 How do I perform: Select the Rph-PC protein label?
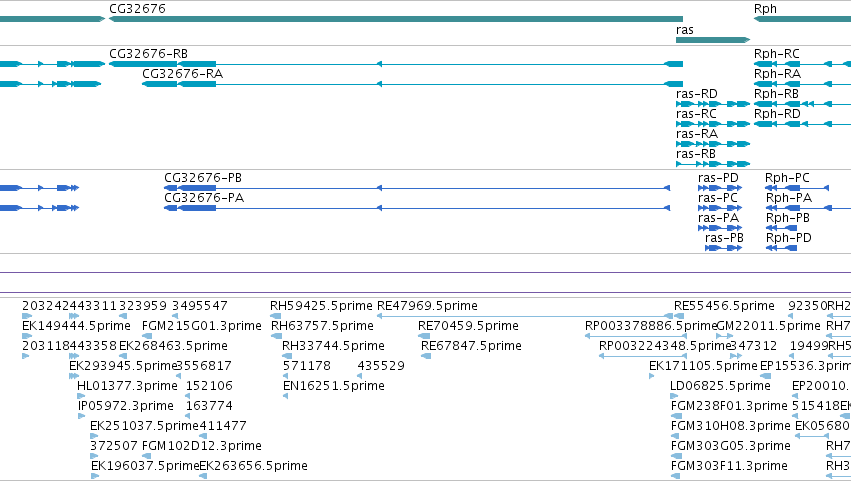click(787, 178)
